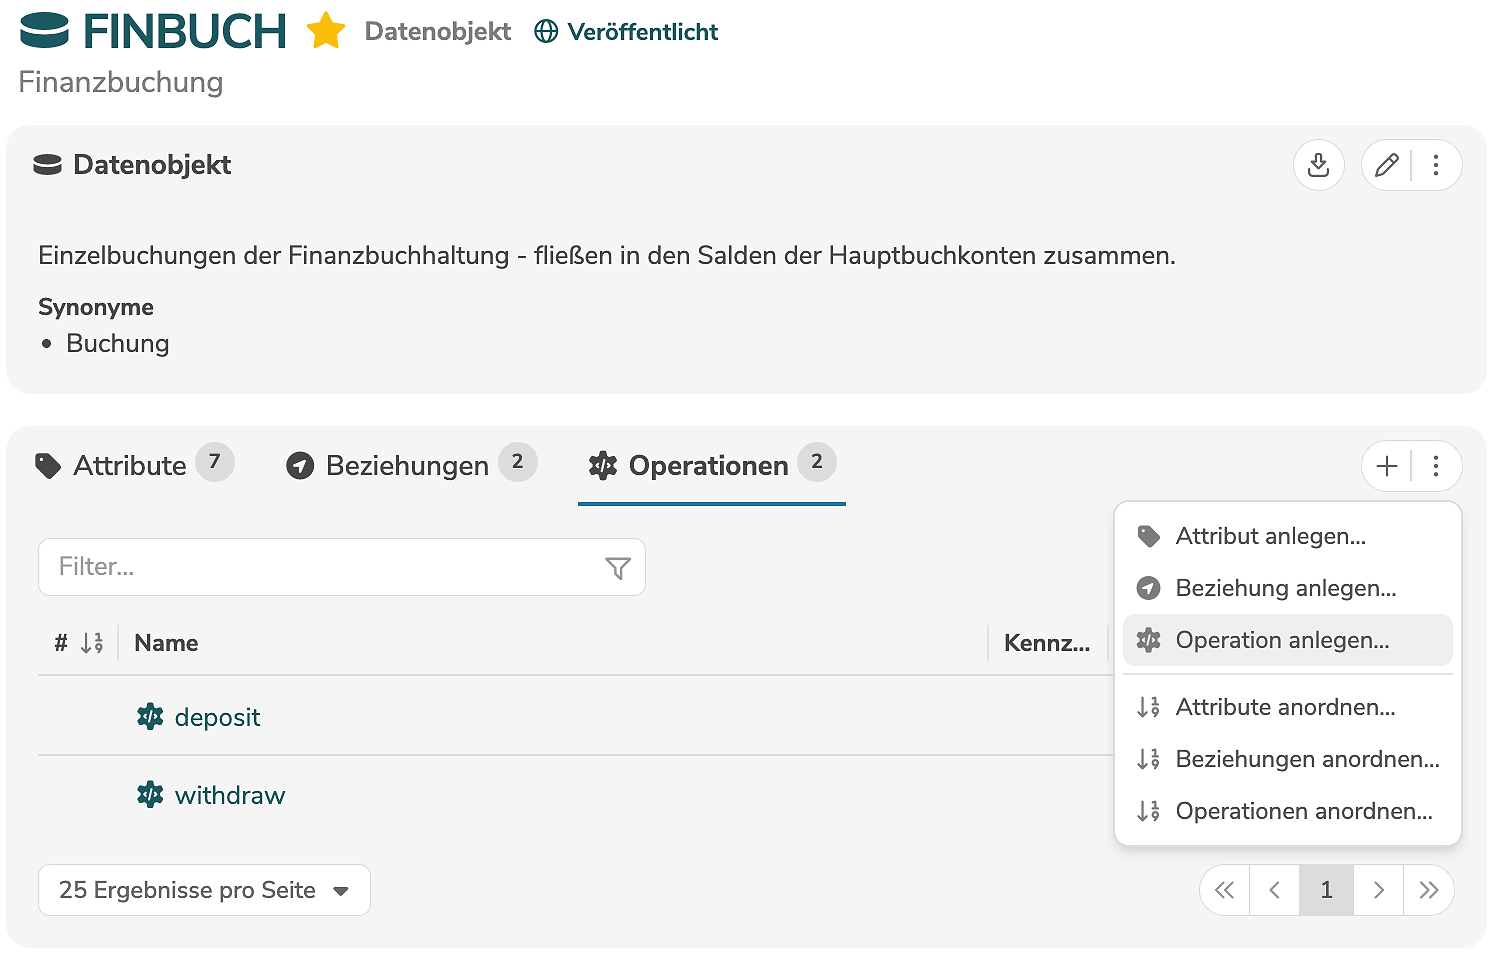Open the 25 Ergebnisse pro Seite dropdown
The height and width of the screenshot is (958, 1496).
pyautogui.click(x=203, y=890)
